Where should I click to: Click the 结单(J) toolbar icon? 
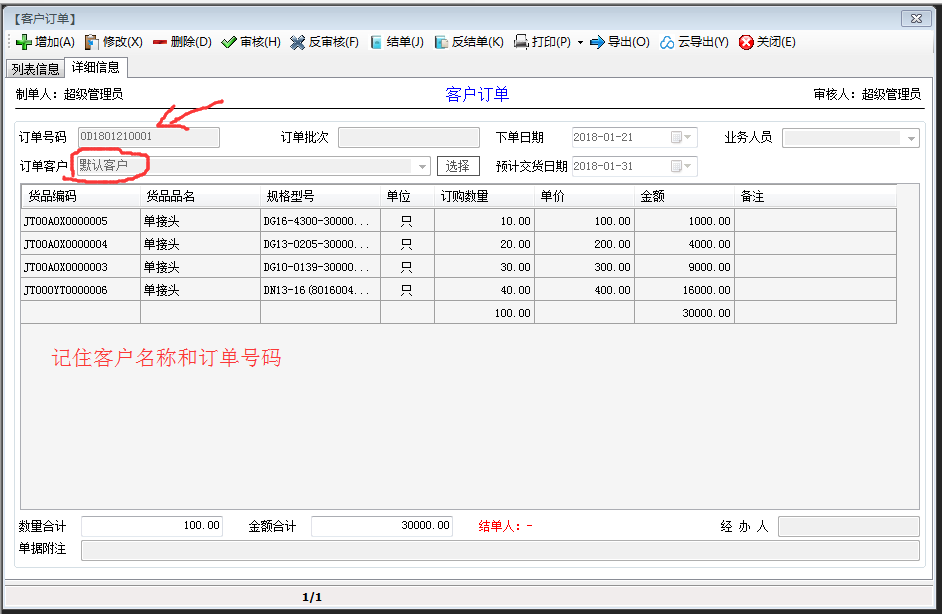[x=376, y=42]
